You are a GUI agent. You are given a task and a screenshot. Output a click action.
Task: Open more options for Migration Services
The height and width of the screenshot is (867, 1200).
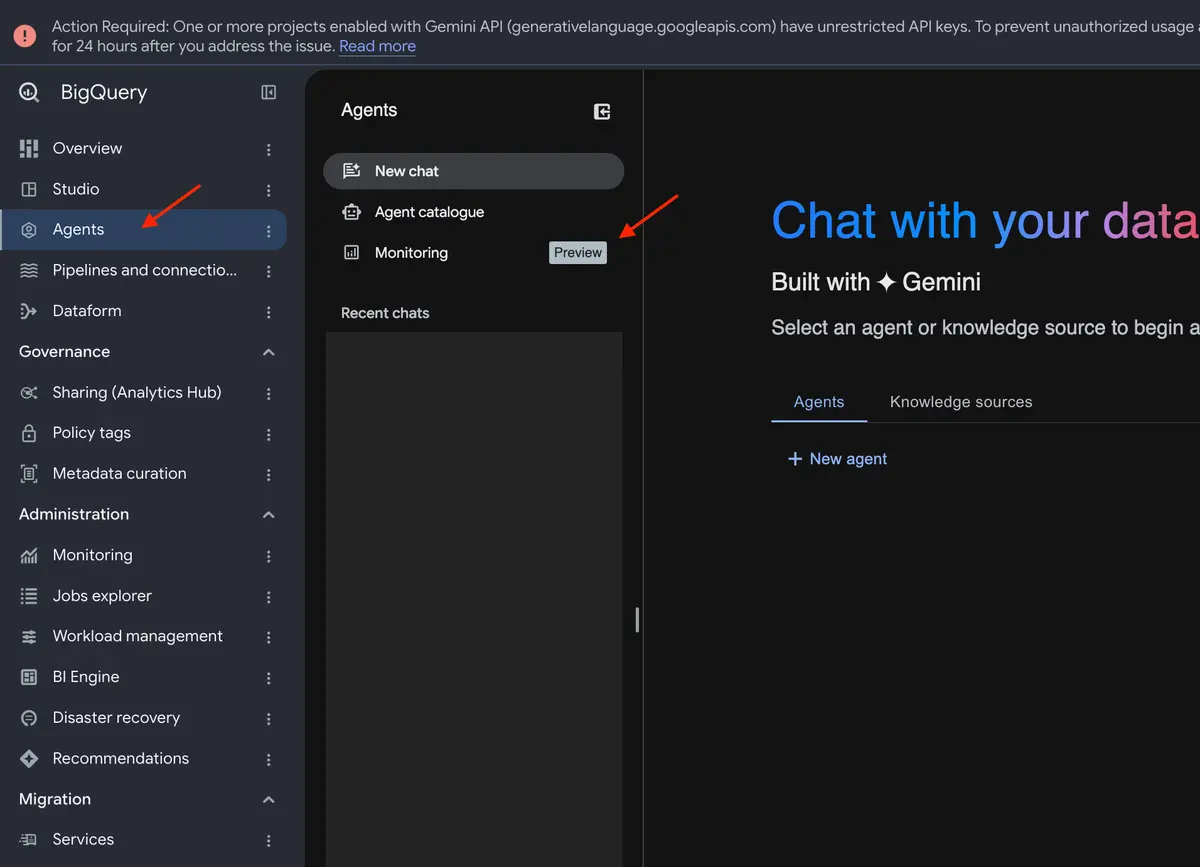(x=268, y=841)
